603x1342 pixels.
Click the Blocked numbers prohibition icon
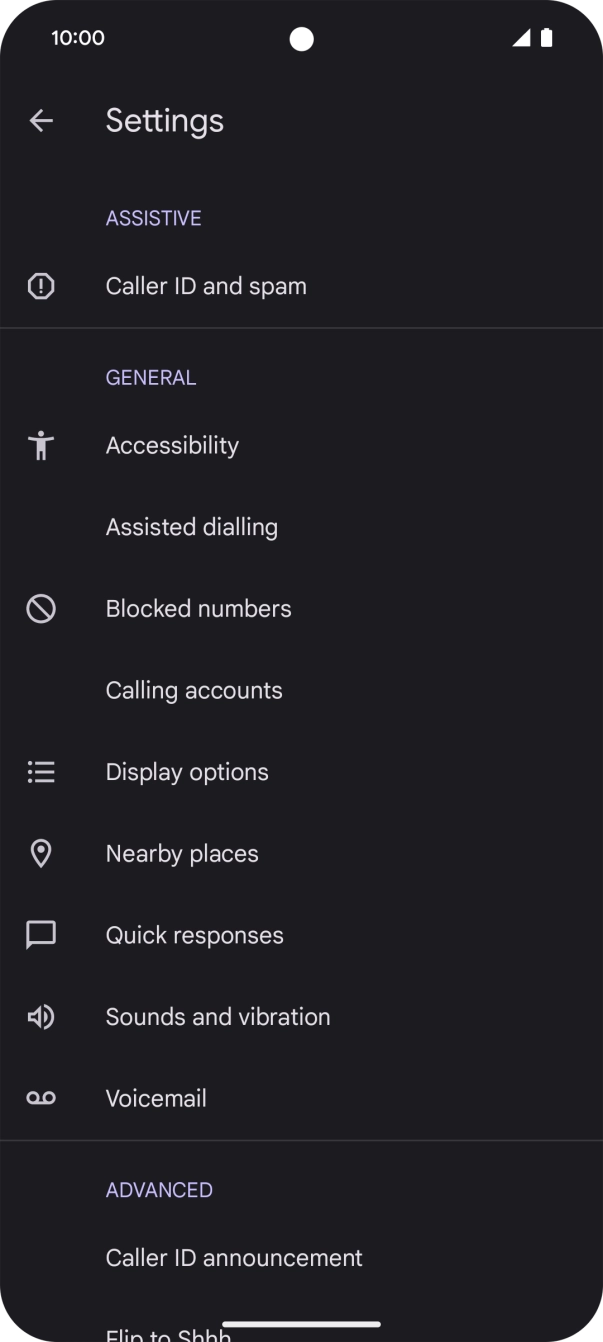coord(40,608)
